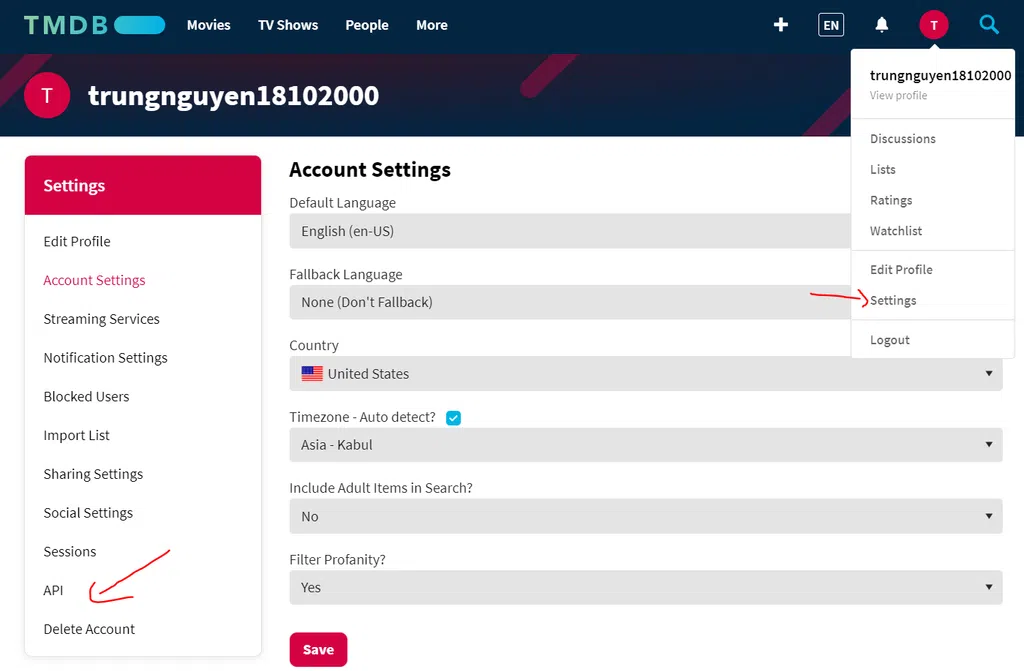Click the red user avatar in header

pos(933,25)
